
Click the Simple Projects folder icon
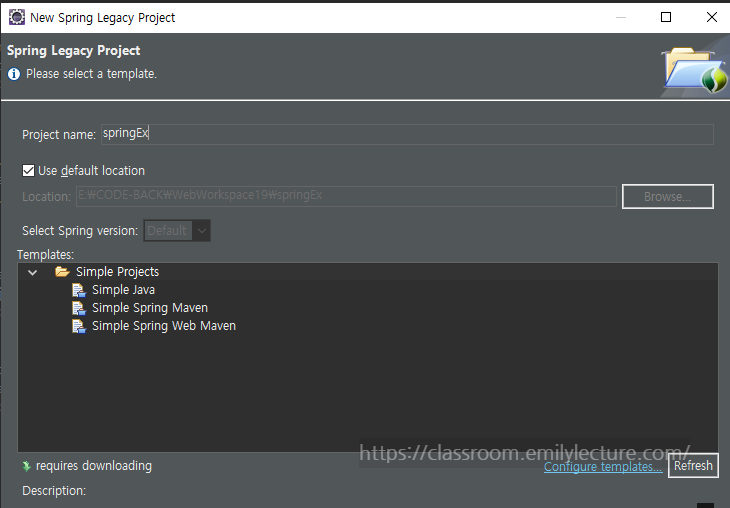coord(62,271)
